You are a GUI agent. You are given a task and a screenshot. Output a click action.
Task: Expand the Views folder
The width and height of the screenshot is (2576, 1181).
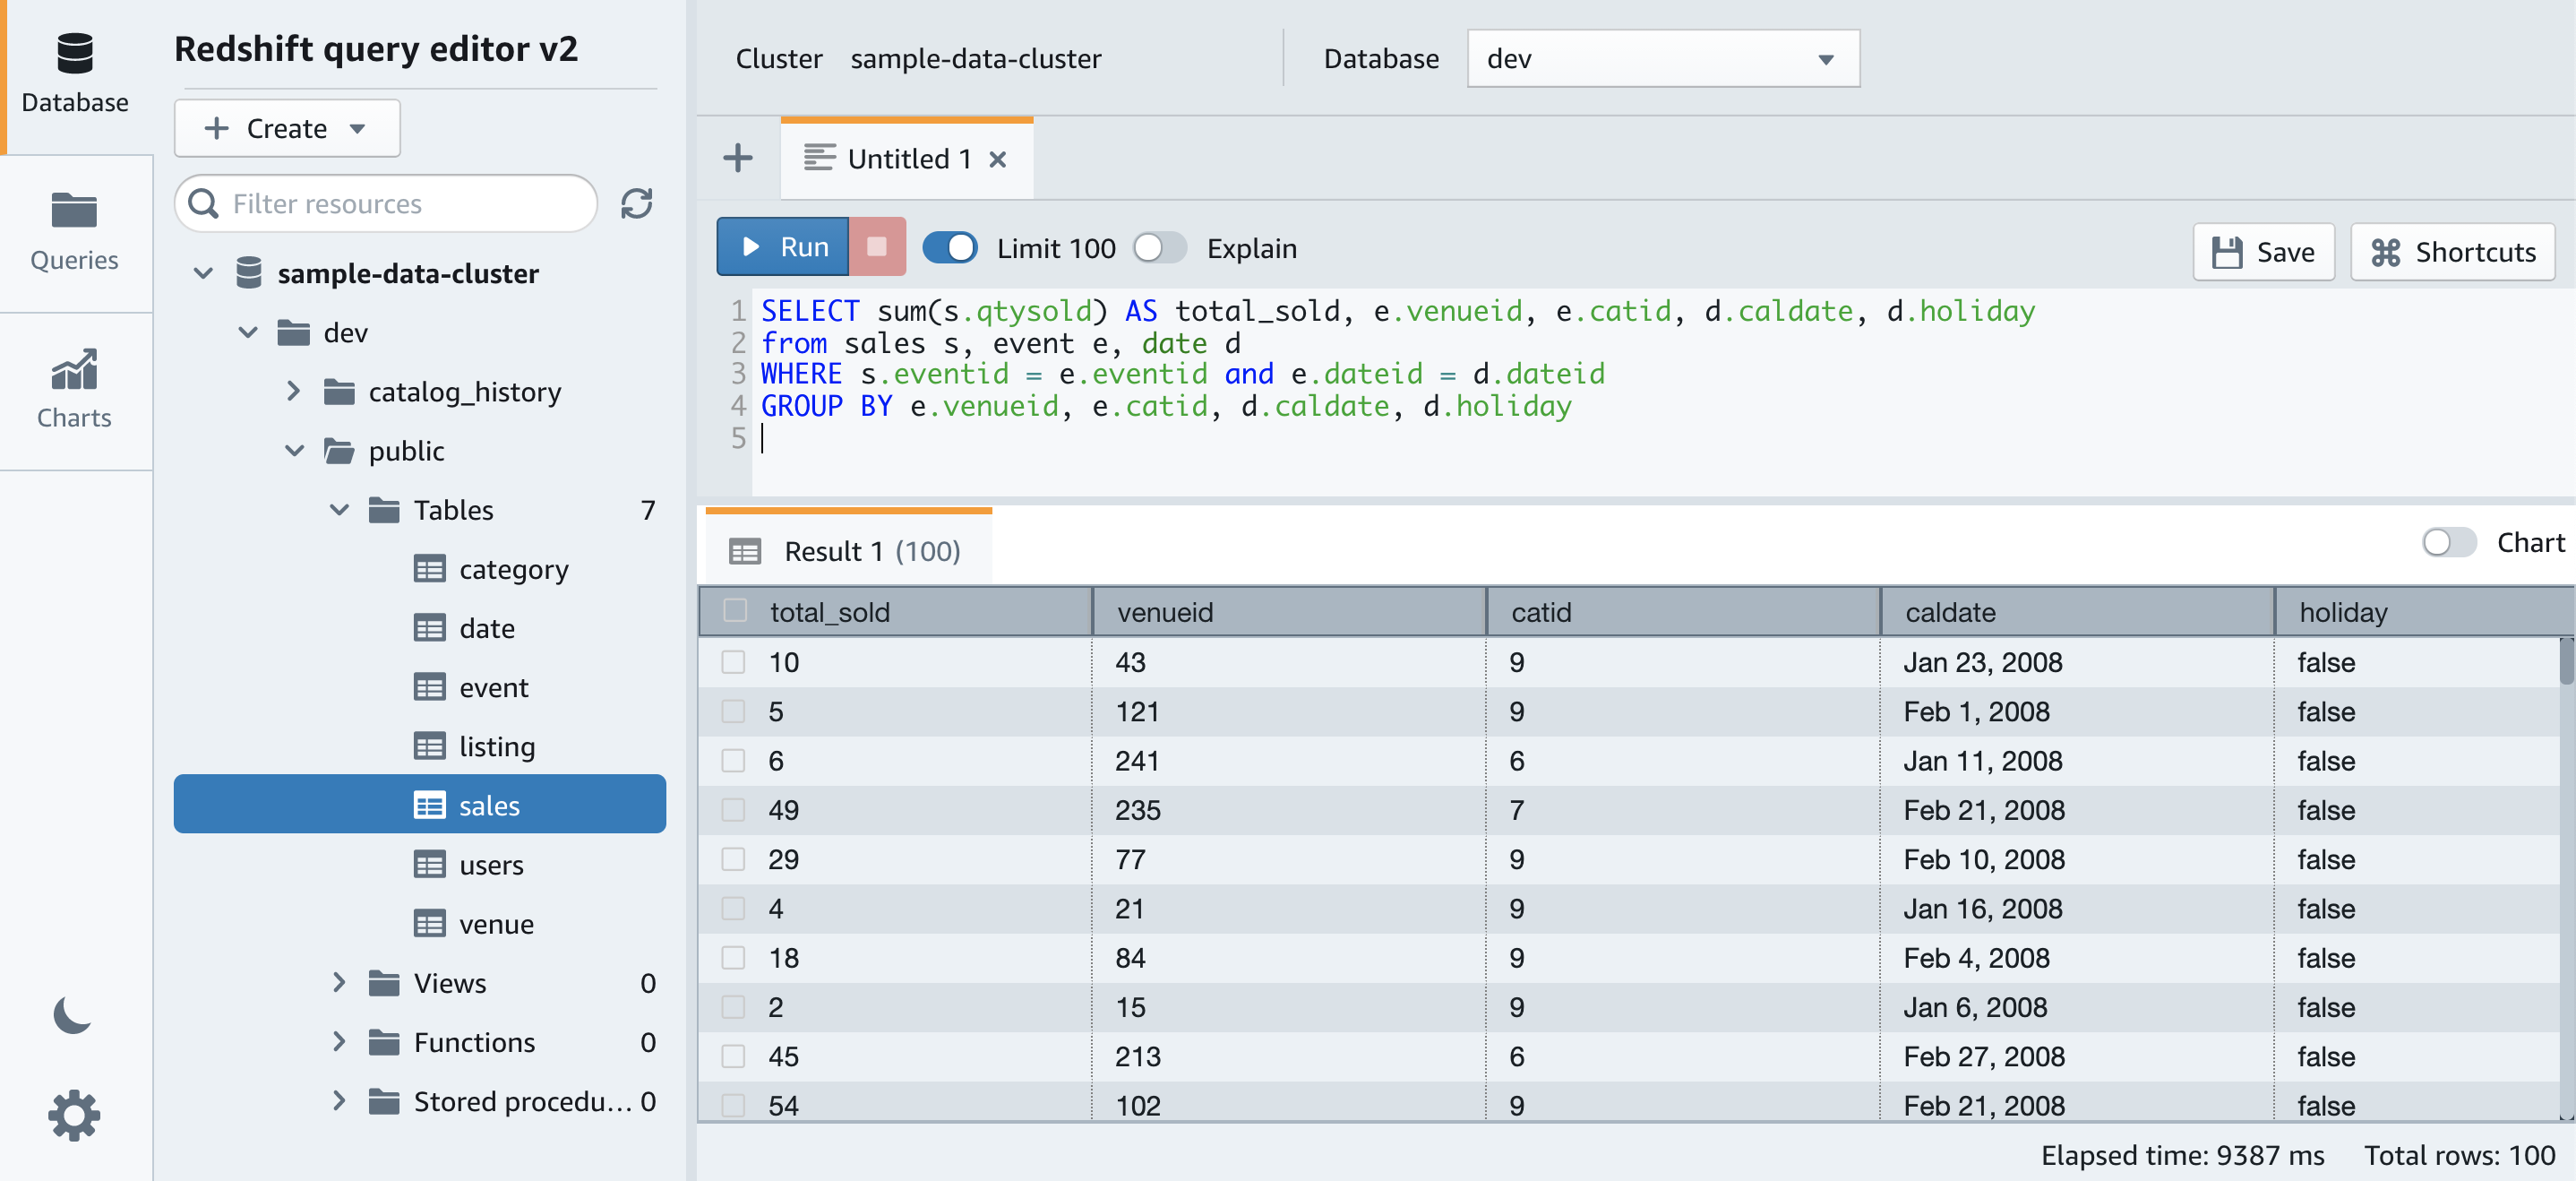pyautogui.click(x=338, y=983)
